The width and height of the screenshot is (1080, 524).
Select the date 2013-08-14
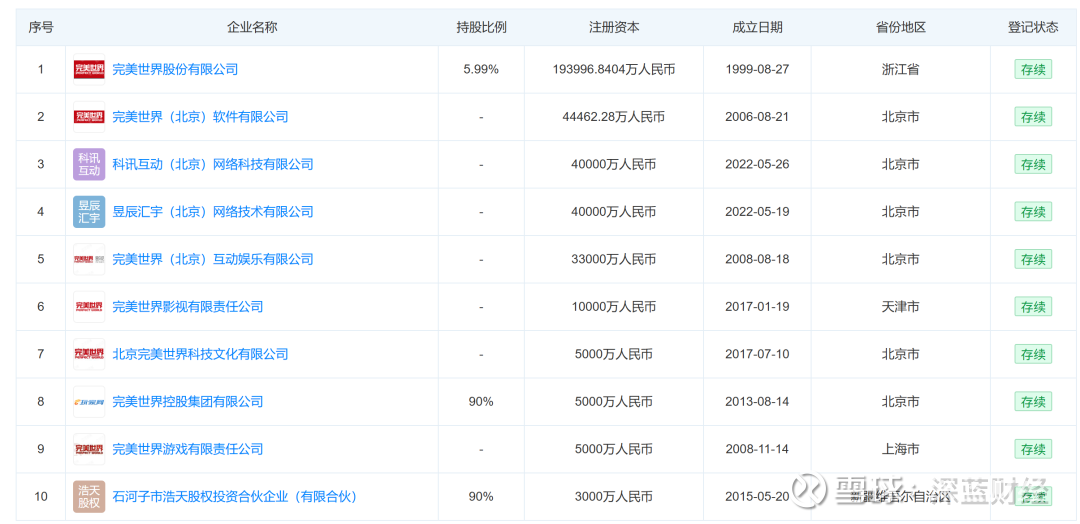(x=757, y=401)
